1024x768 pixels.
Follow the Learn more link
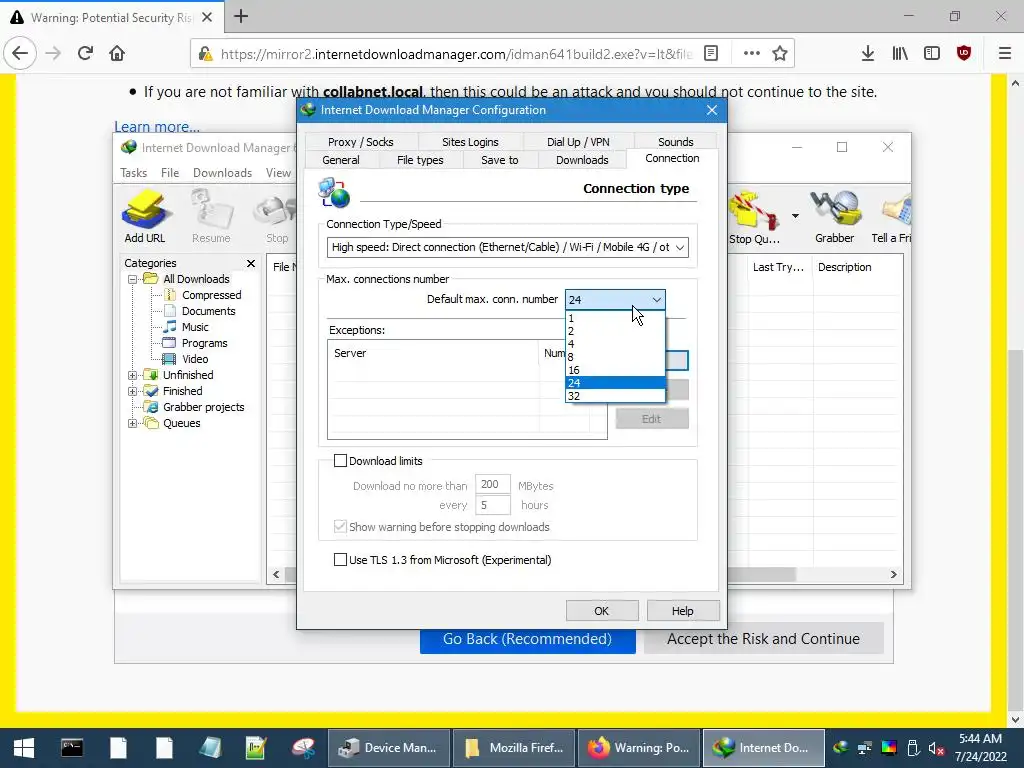157,127
